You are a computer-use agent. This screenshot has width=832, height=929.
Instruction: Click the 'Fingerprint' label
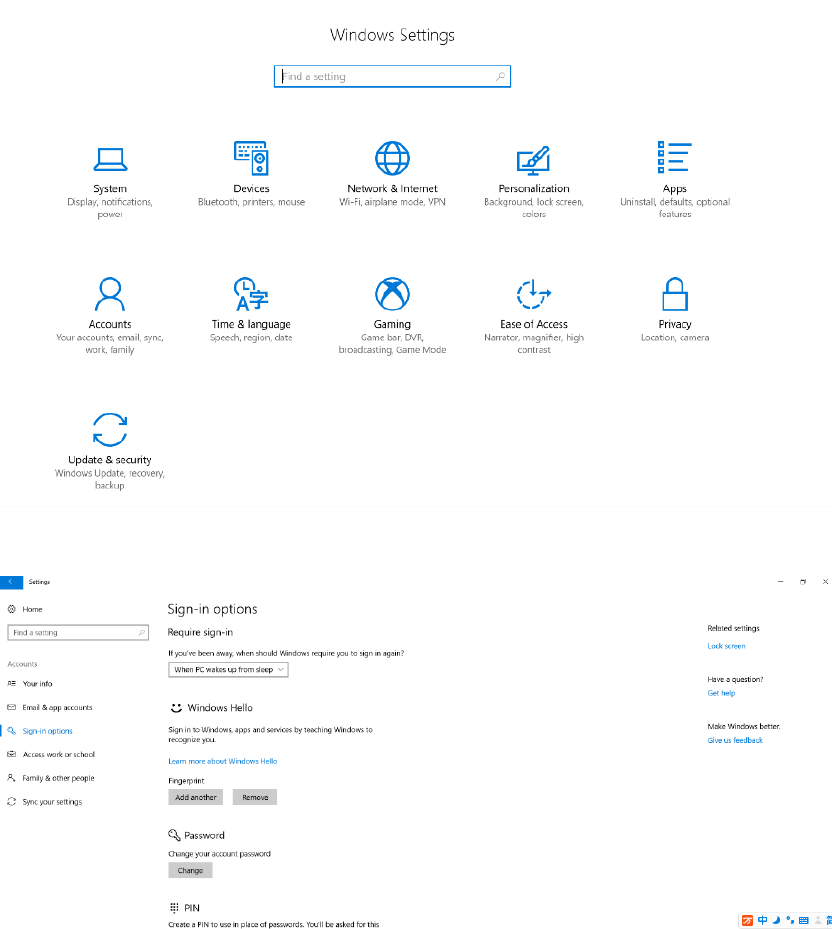coord(186,781)
